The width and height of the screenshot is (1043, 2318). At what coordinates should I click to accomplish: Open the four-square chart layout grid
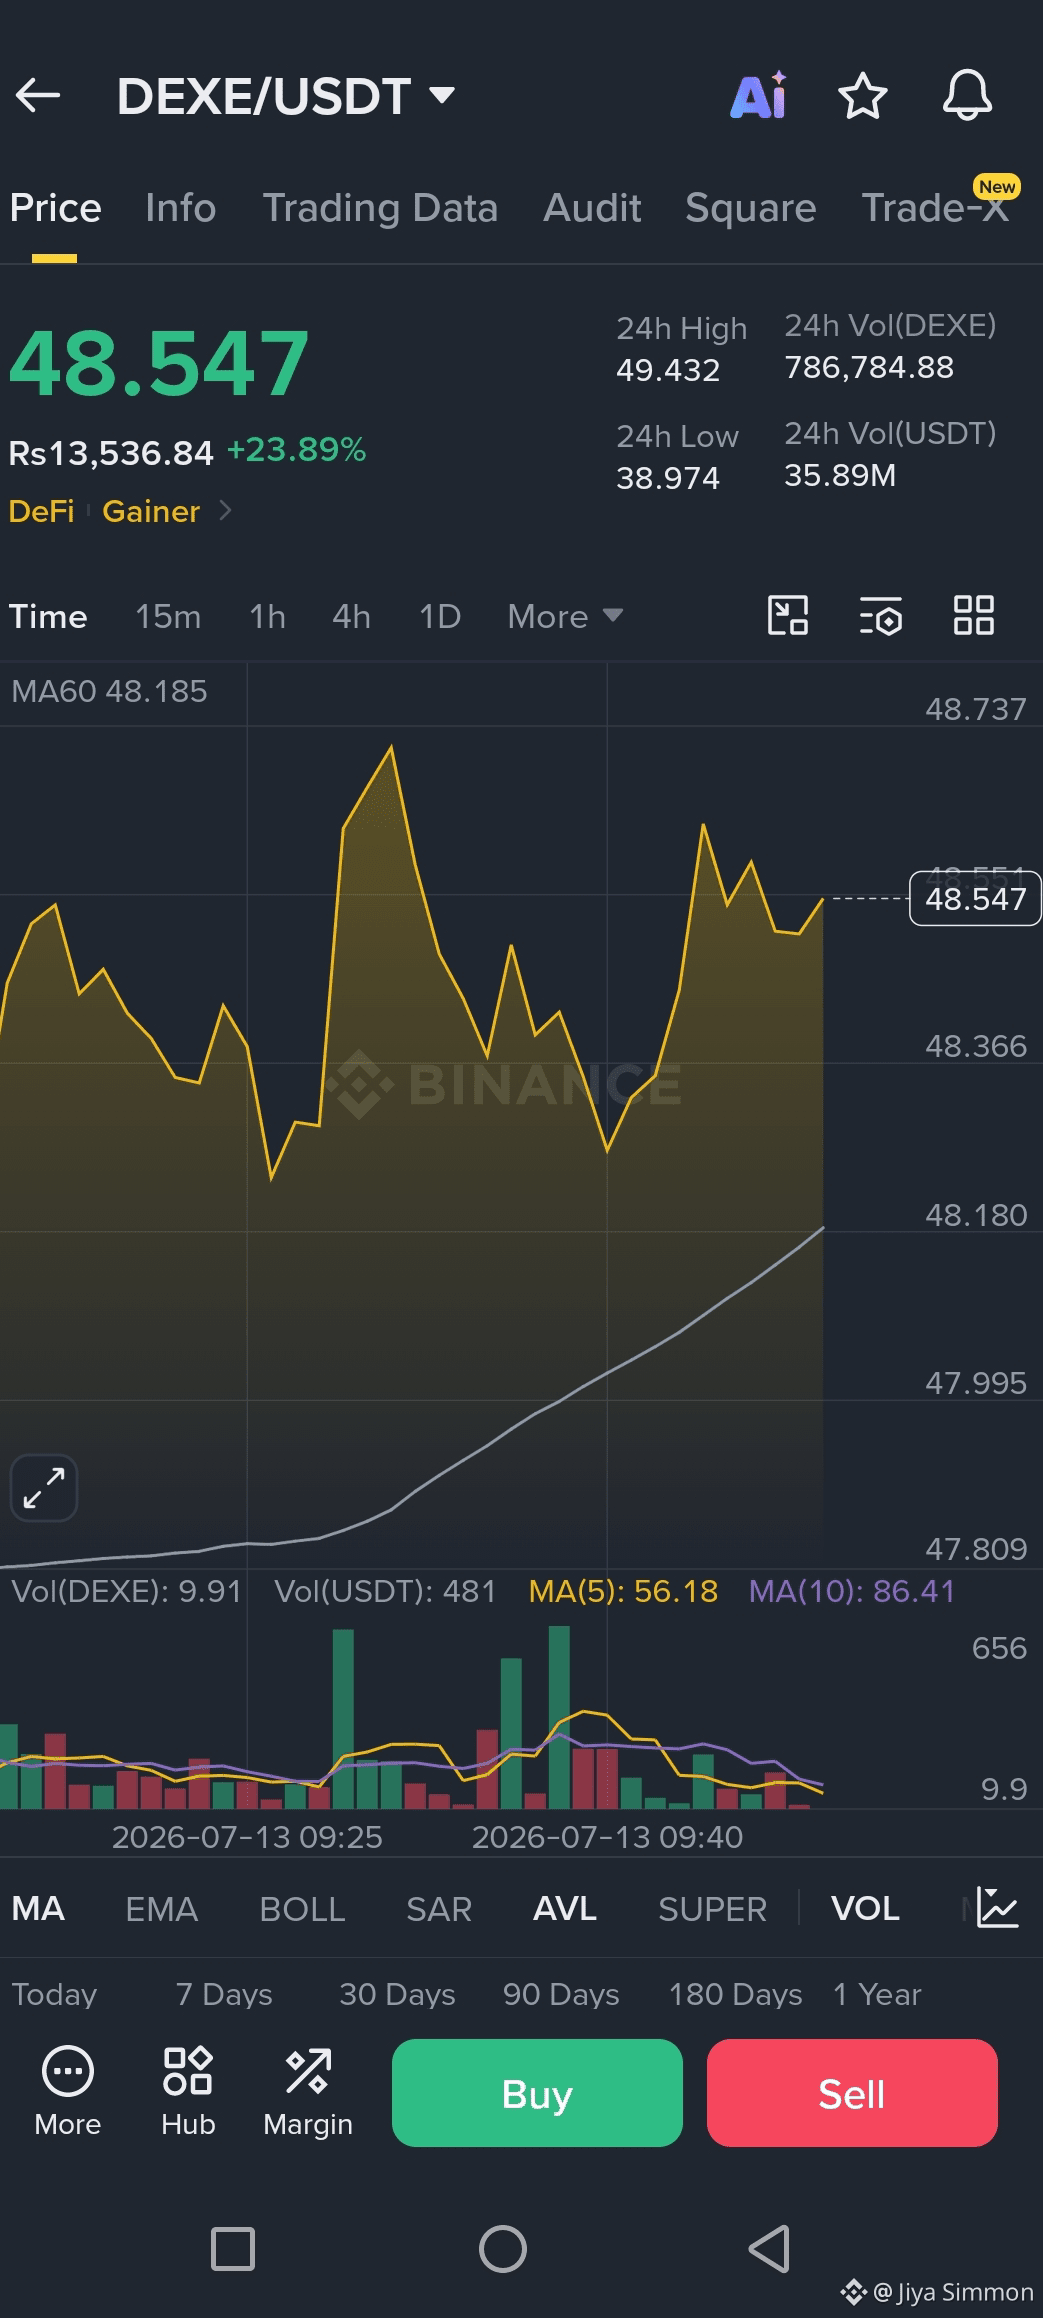click(x=974, y=615)
